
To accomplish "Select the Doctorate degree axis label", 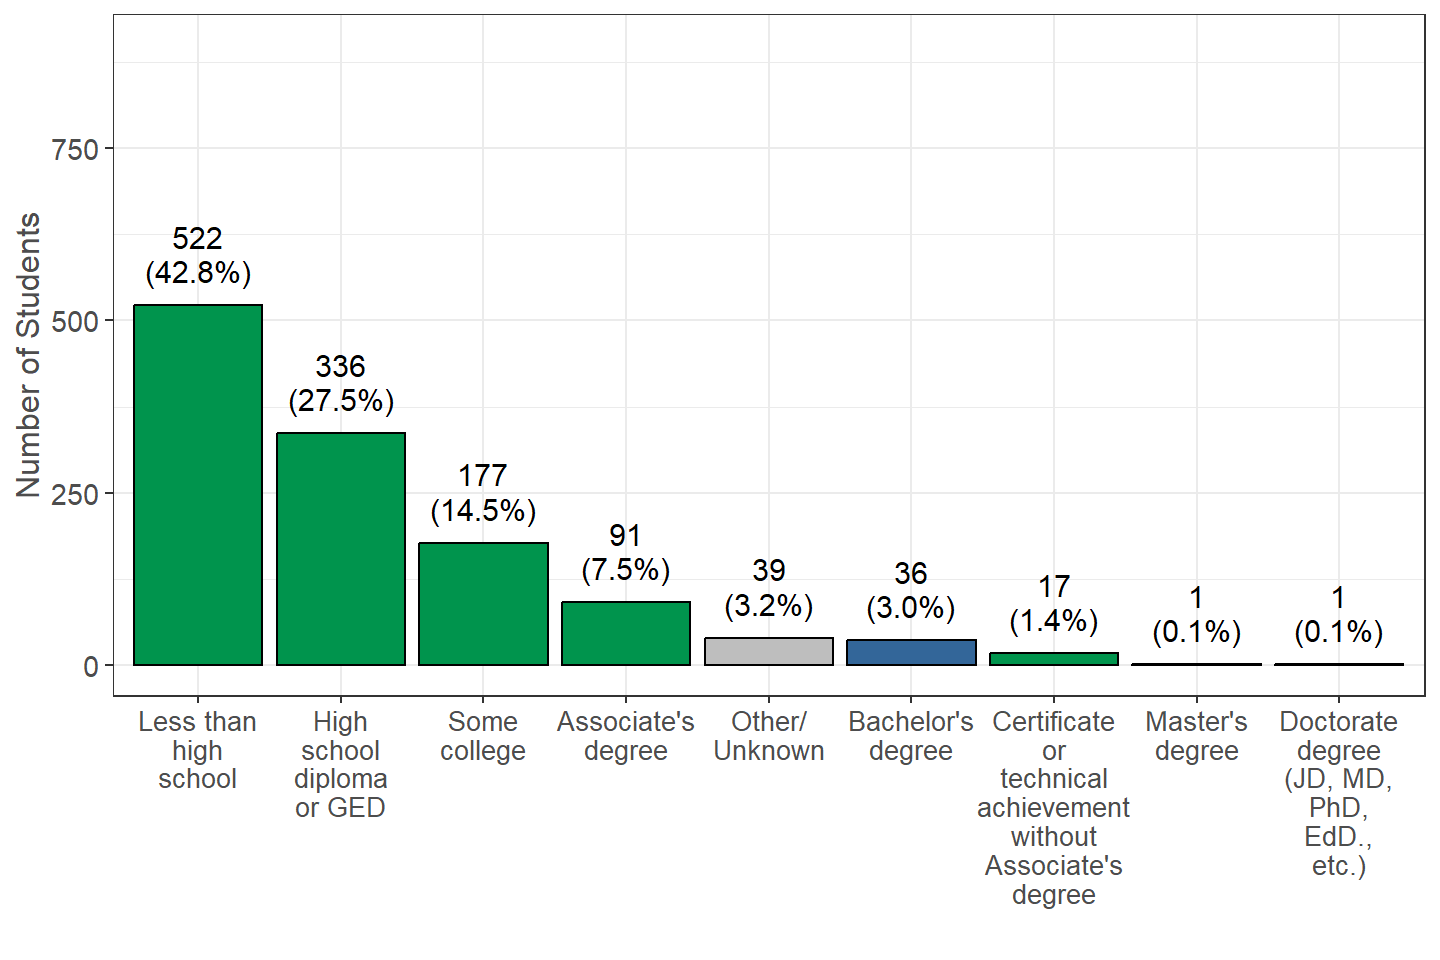I will (1339, 793).
